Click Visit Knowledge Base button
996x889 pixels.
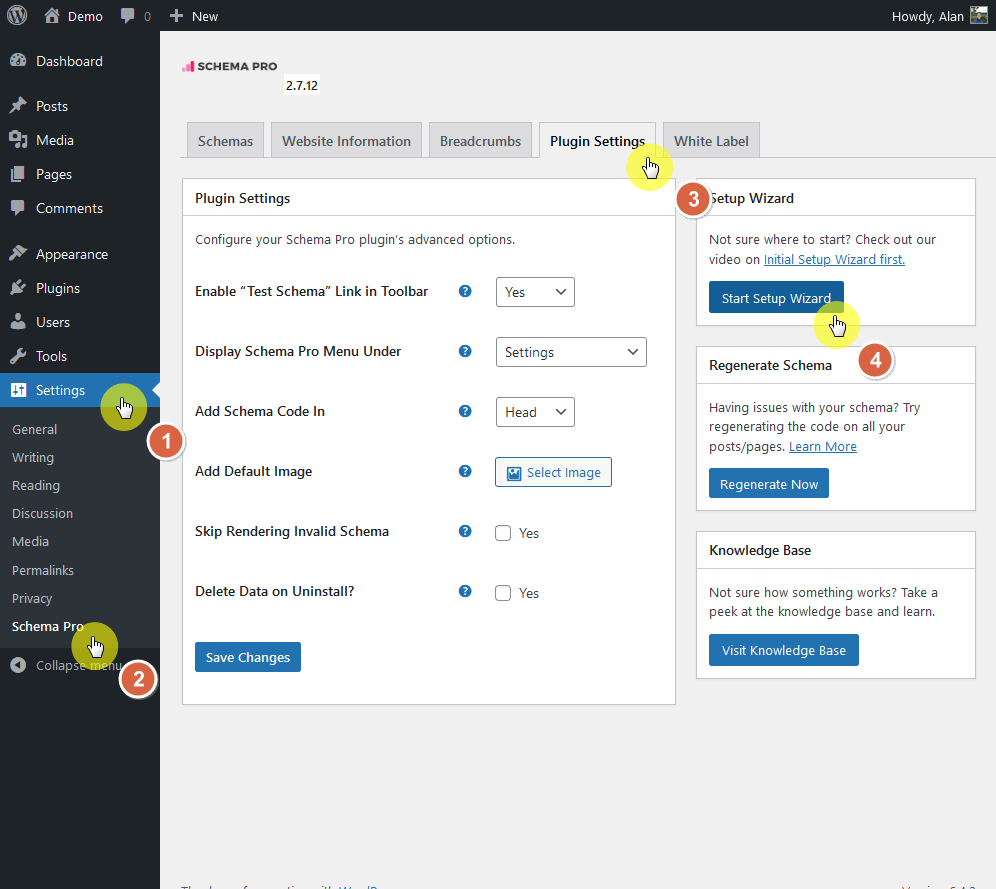[x=784, y=650]
